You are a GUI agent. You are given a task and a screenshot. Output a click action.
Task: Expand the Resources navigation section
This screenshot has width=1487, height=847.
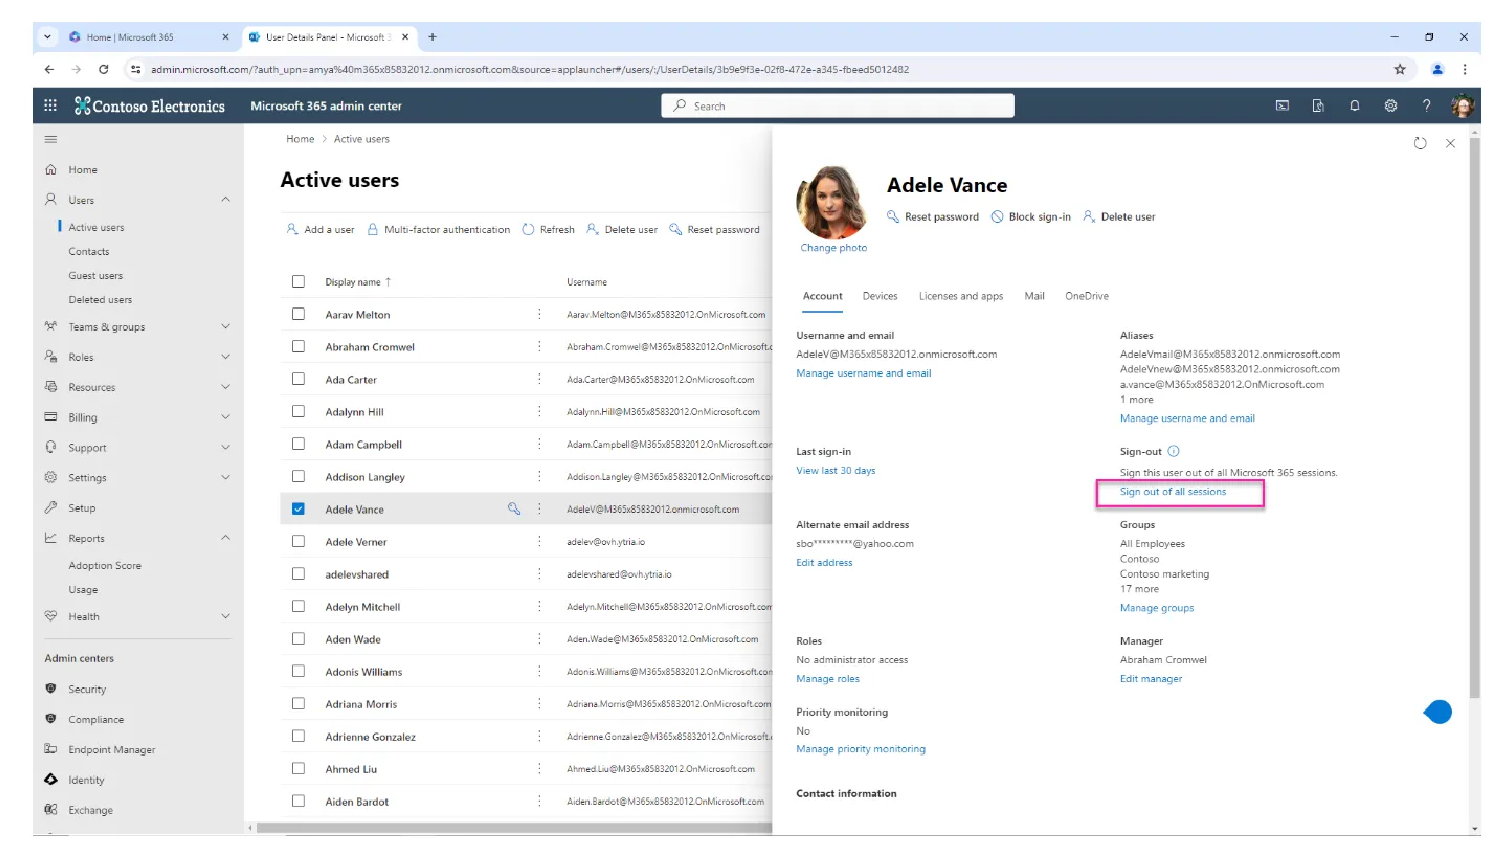226,387
